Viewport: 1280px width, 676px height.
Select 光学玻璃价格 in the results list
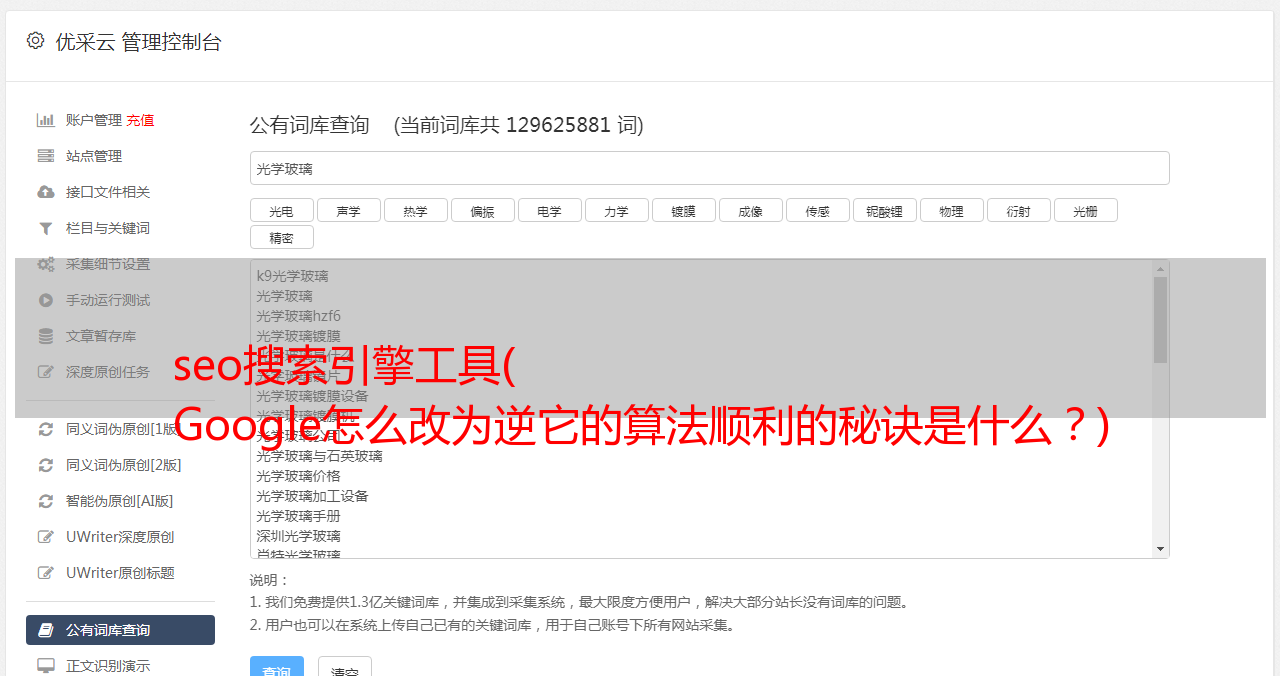[298, 476]
